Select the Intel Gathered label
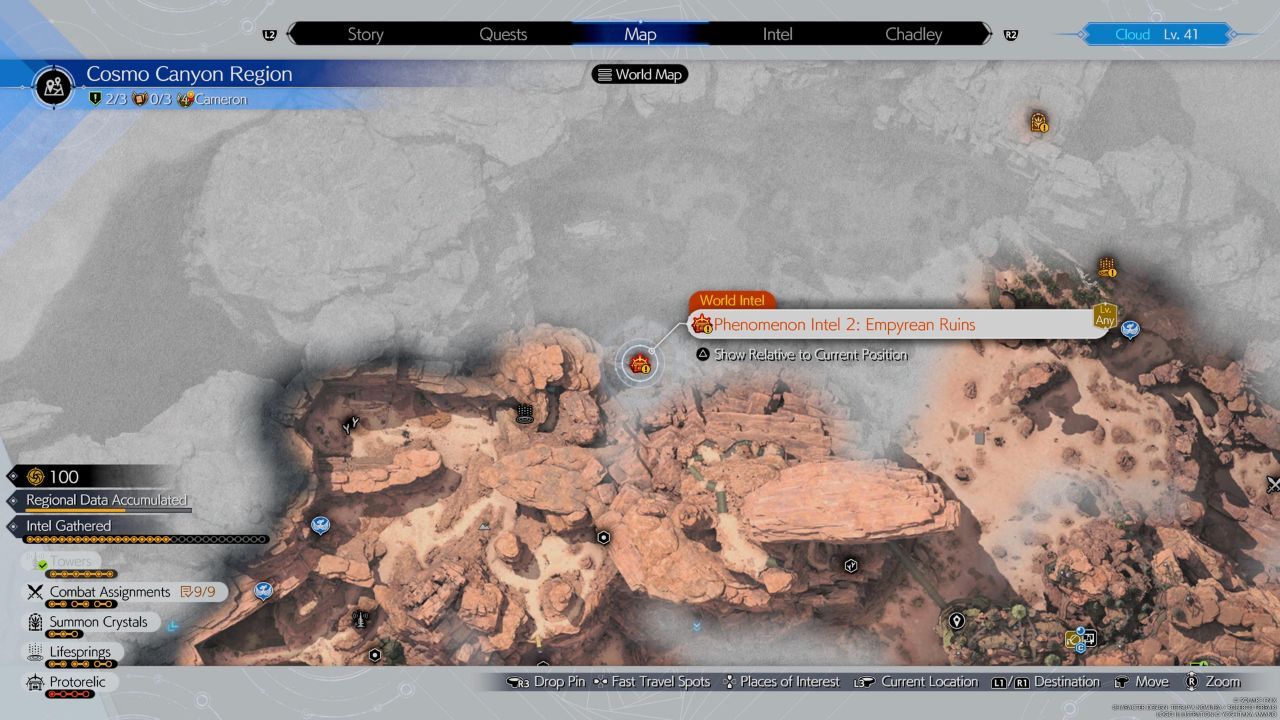 tap(69, 526)
